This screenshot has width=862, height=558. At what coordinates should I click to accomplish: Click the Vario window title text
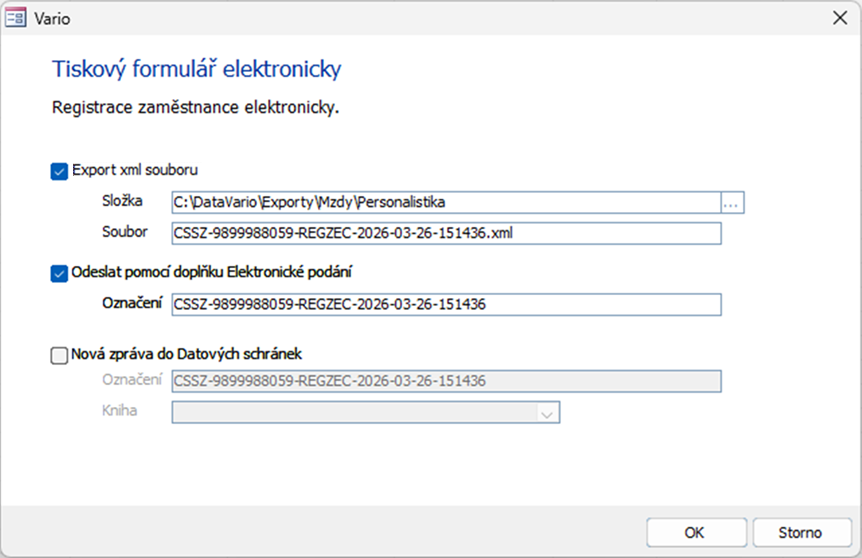(52, 19)
